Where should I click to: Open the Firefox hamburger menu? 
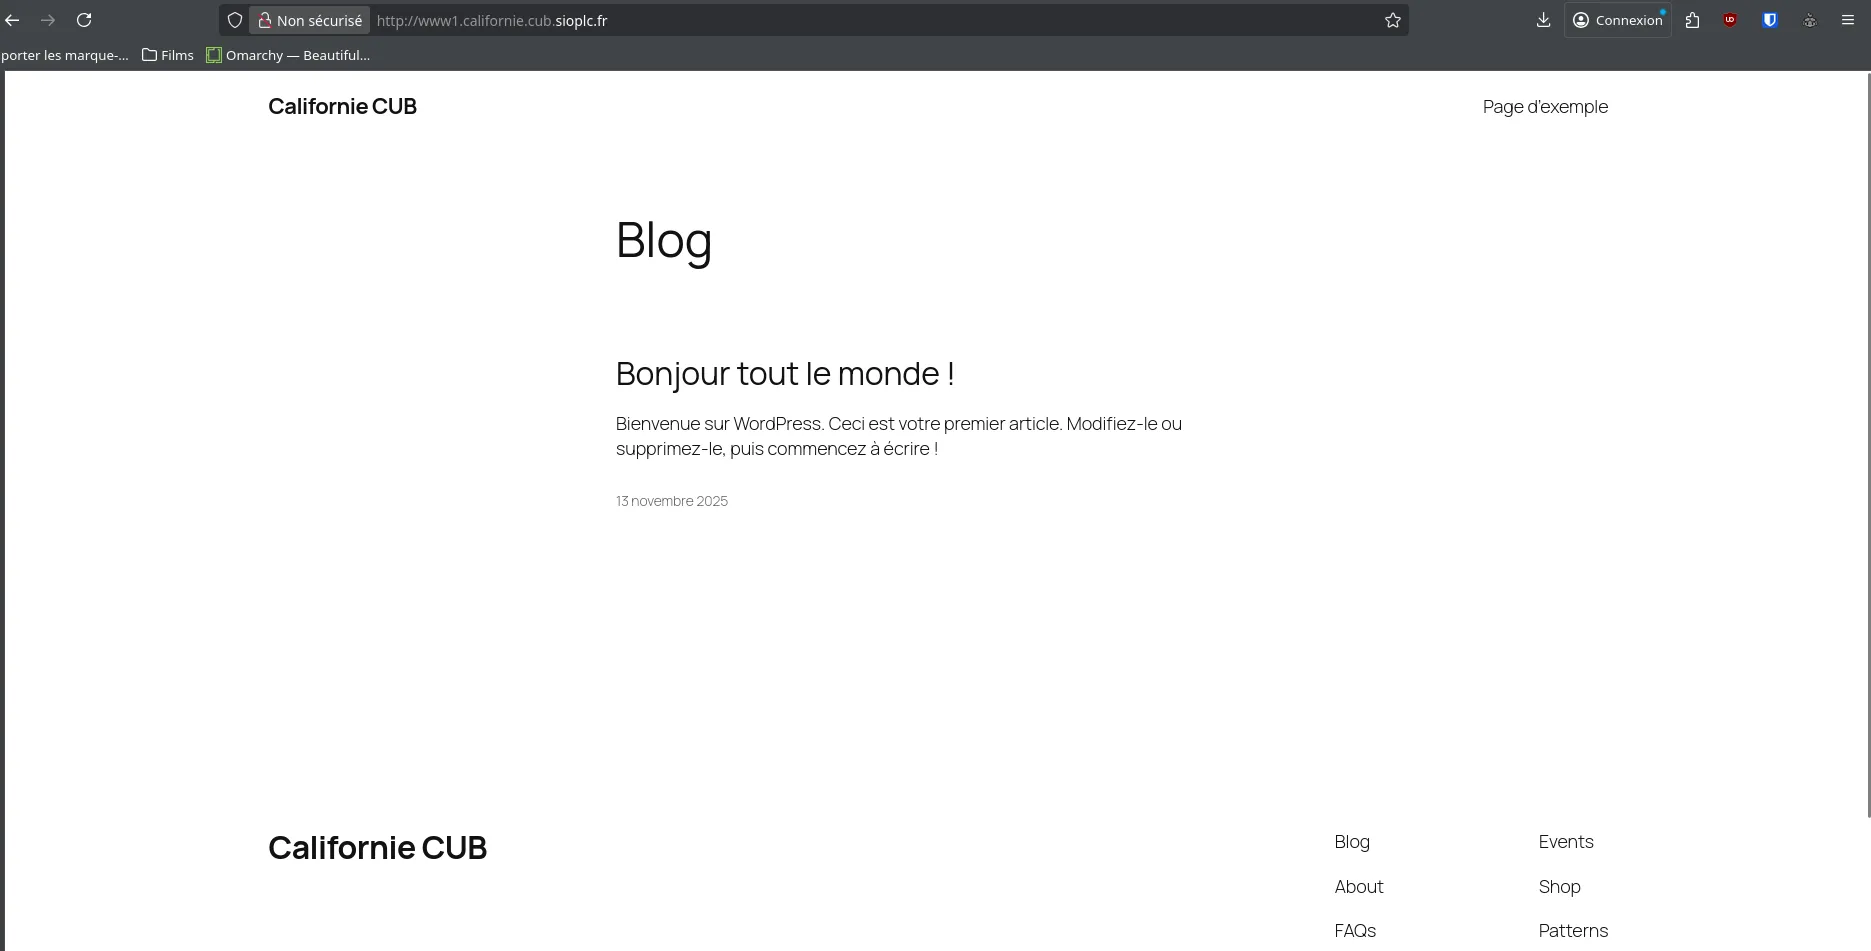coord(1847,20)
